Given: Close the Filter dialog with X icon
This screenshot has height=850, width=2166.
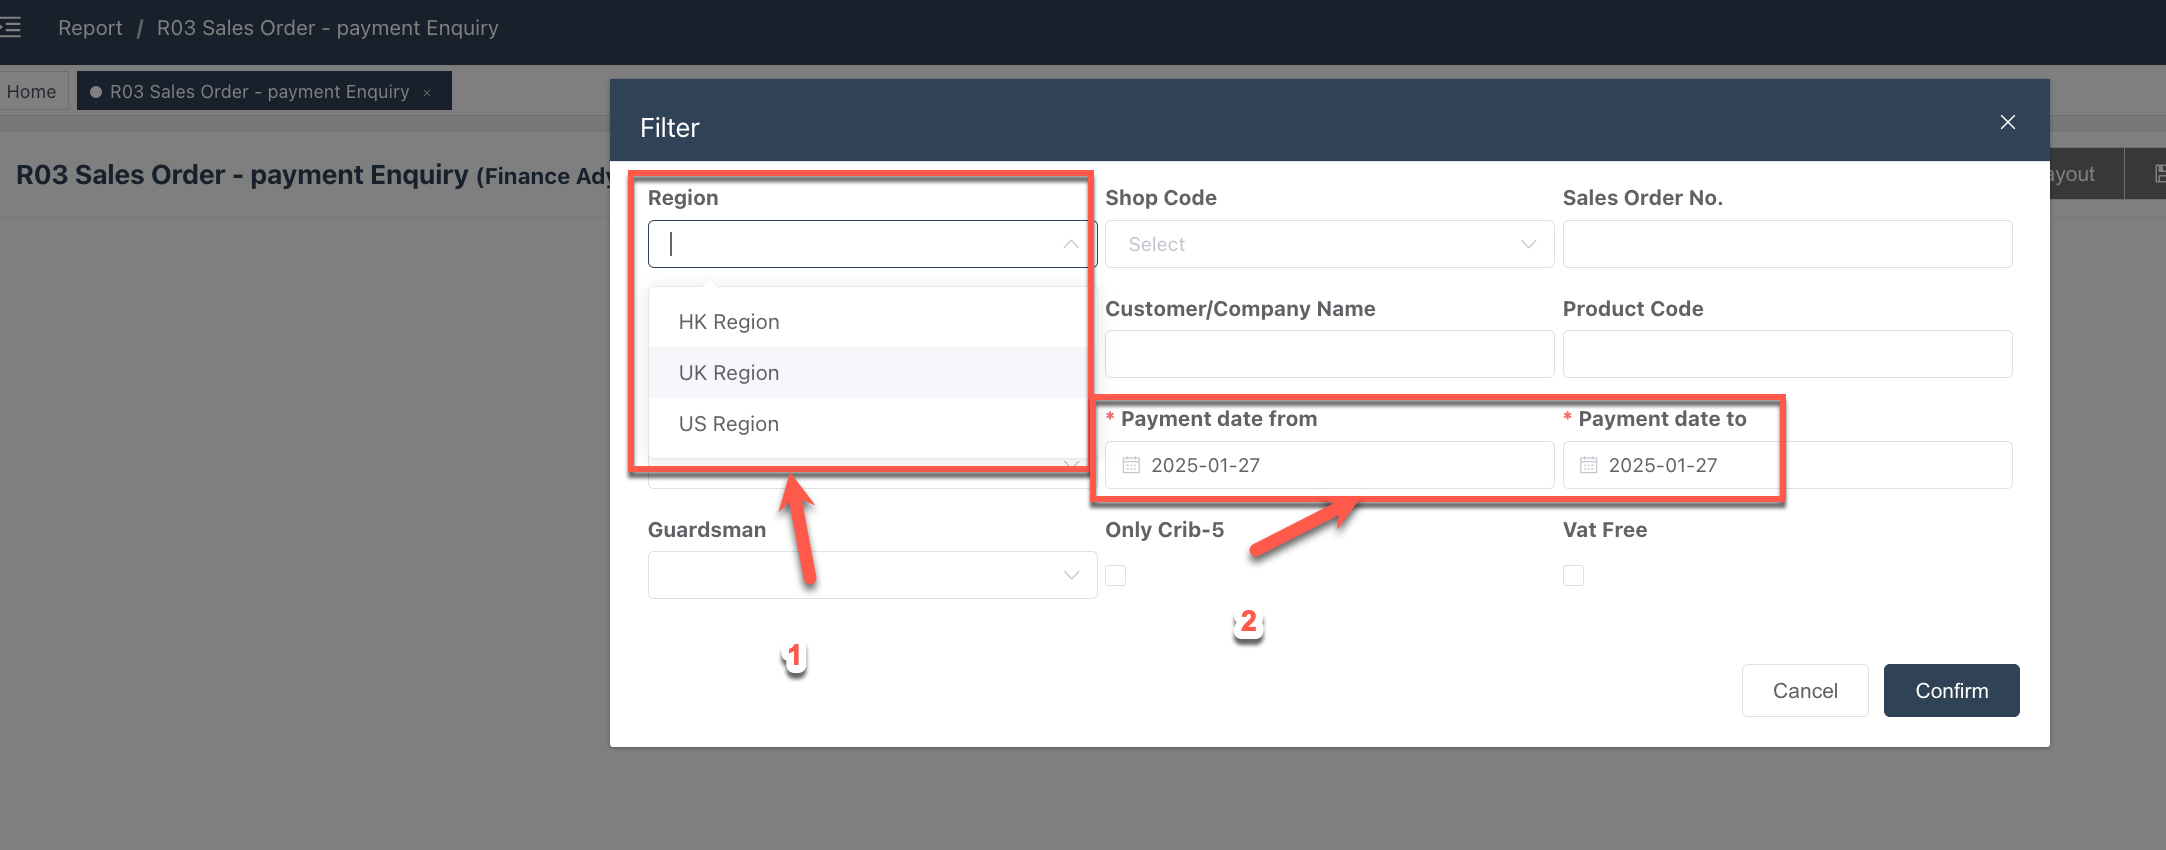Looking at the screenshot, I should 2007,122.
